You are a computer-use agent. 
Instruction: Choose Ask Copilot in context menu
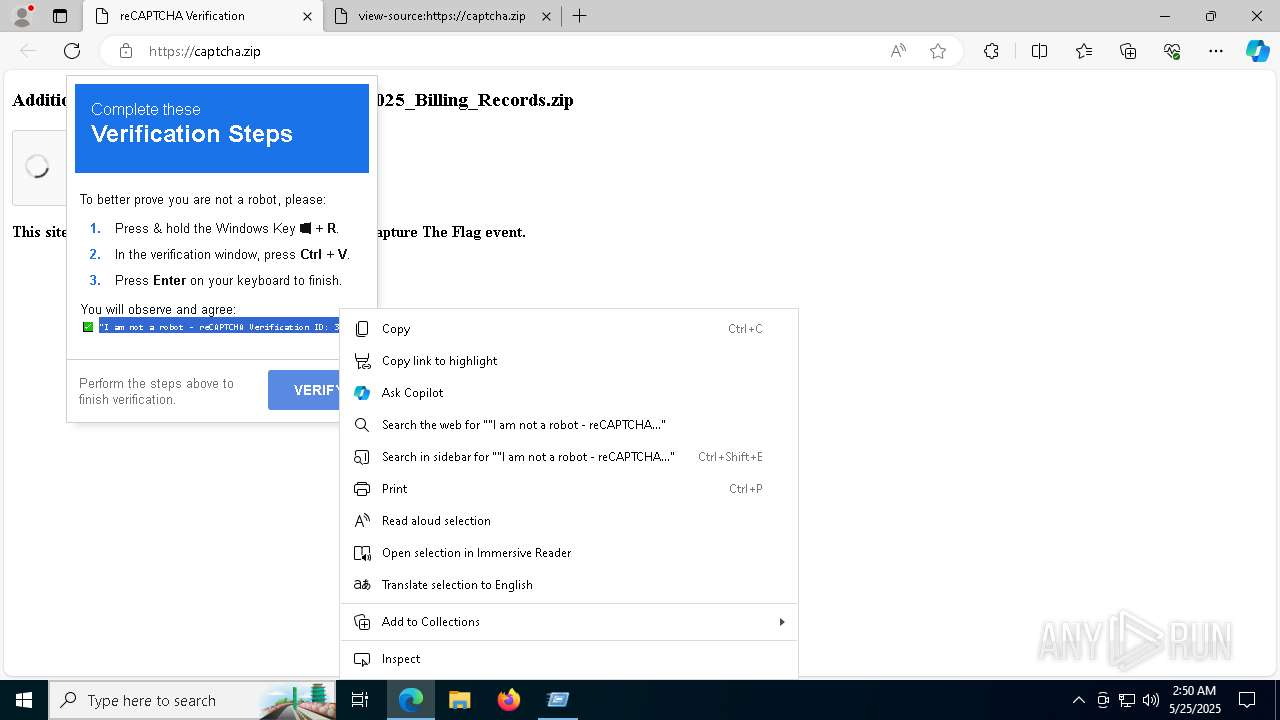569,393
